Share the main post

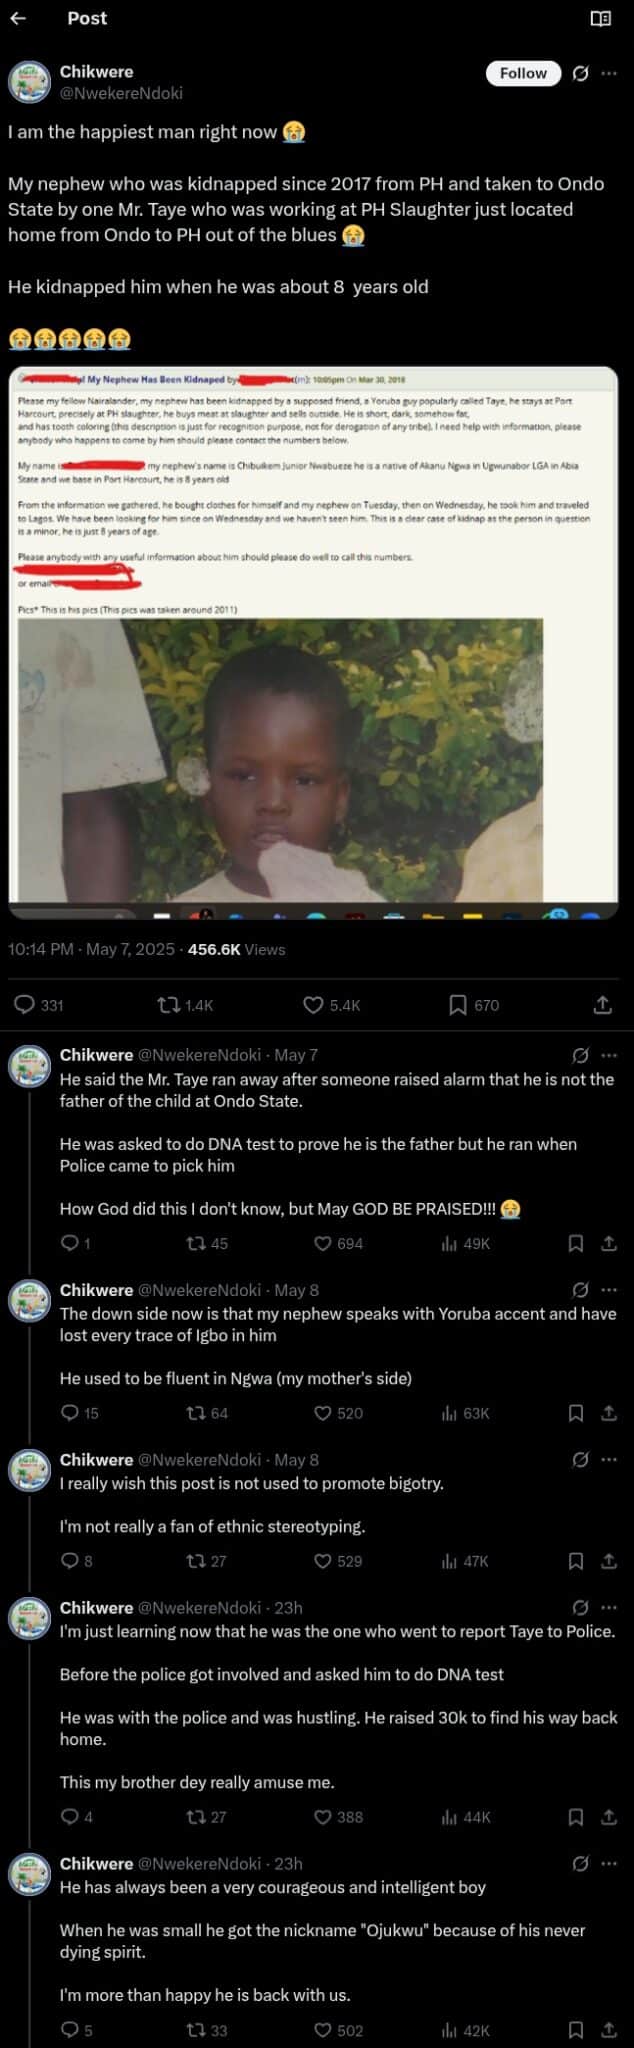pos(602,1005)
